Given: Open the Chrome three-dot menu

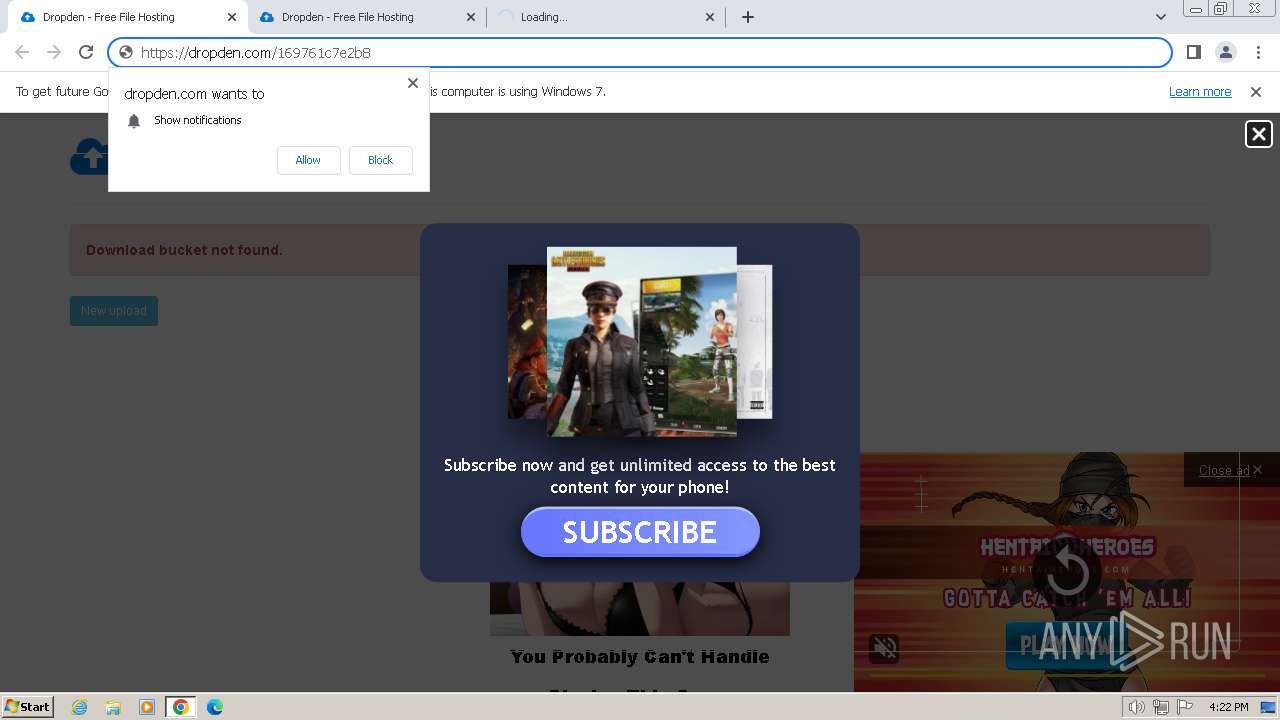Looking at the screenshot, I should click(1257, 52).
